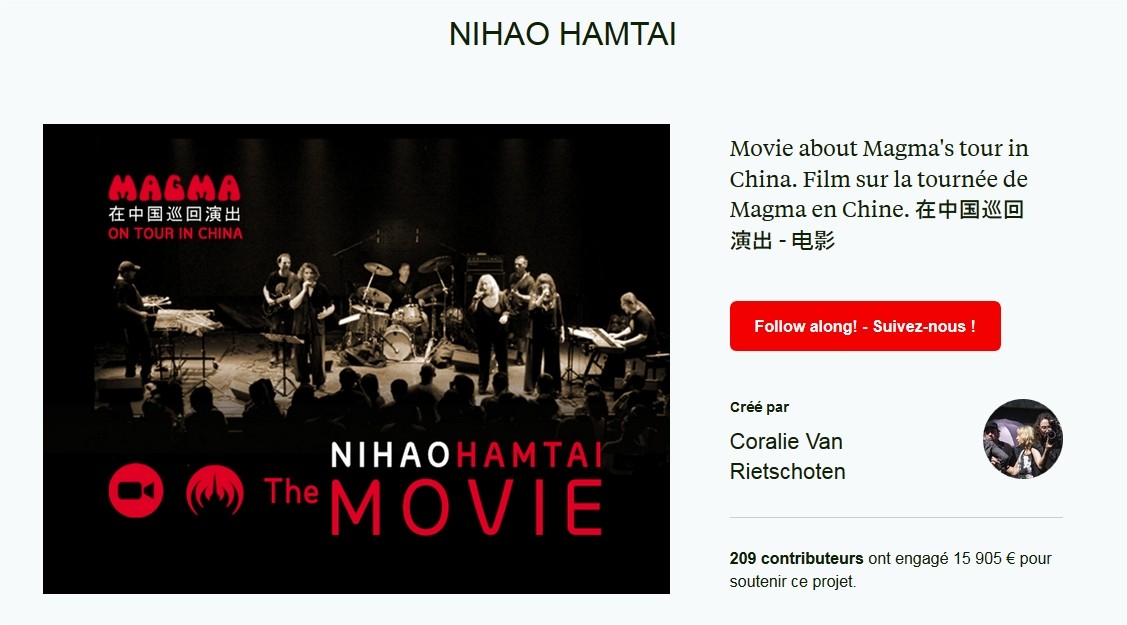
Task: Click the project description paragraph
Action: (x=879, y=194)
